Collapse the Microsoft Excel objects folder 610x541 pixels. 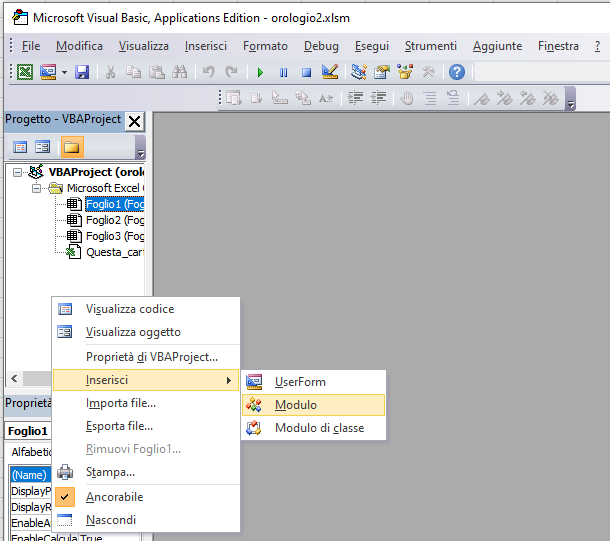37,189
